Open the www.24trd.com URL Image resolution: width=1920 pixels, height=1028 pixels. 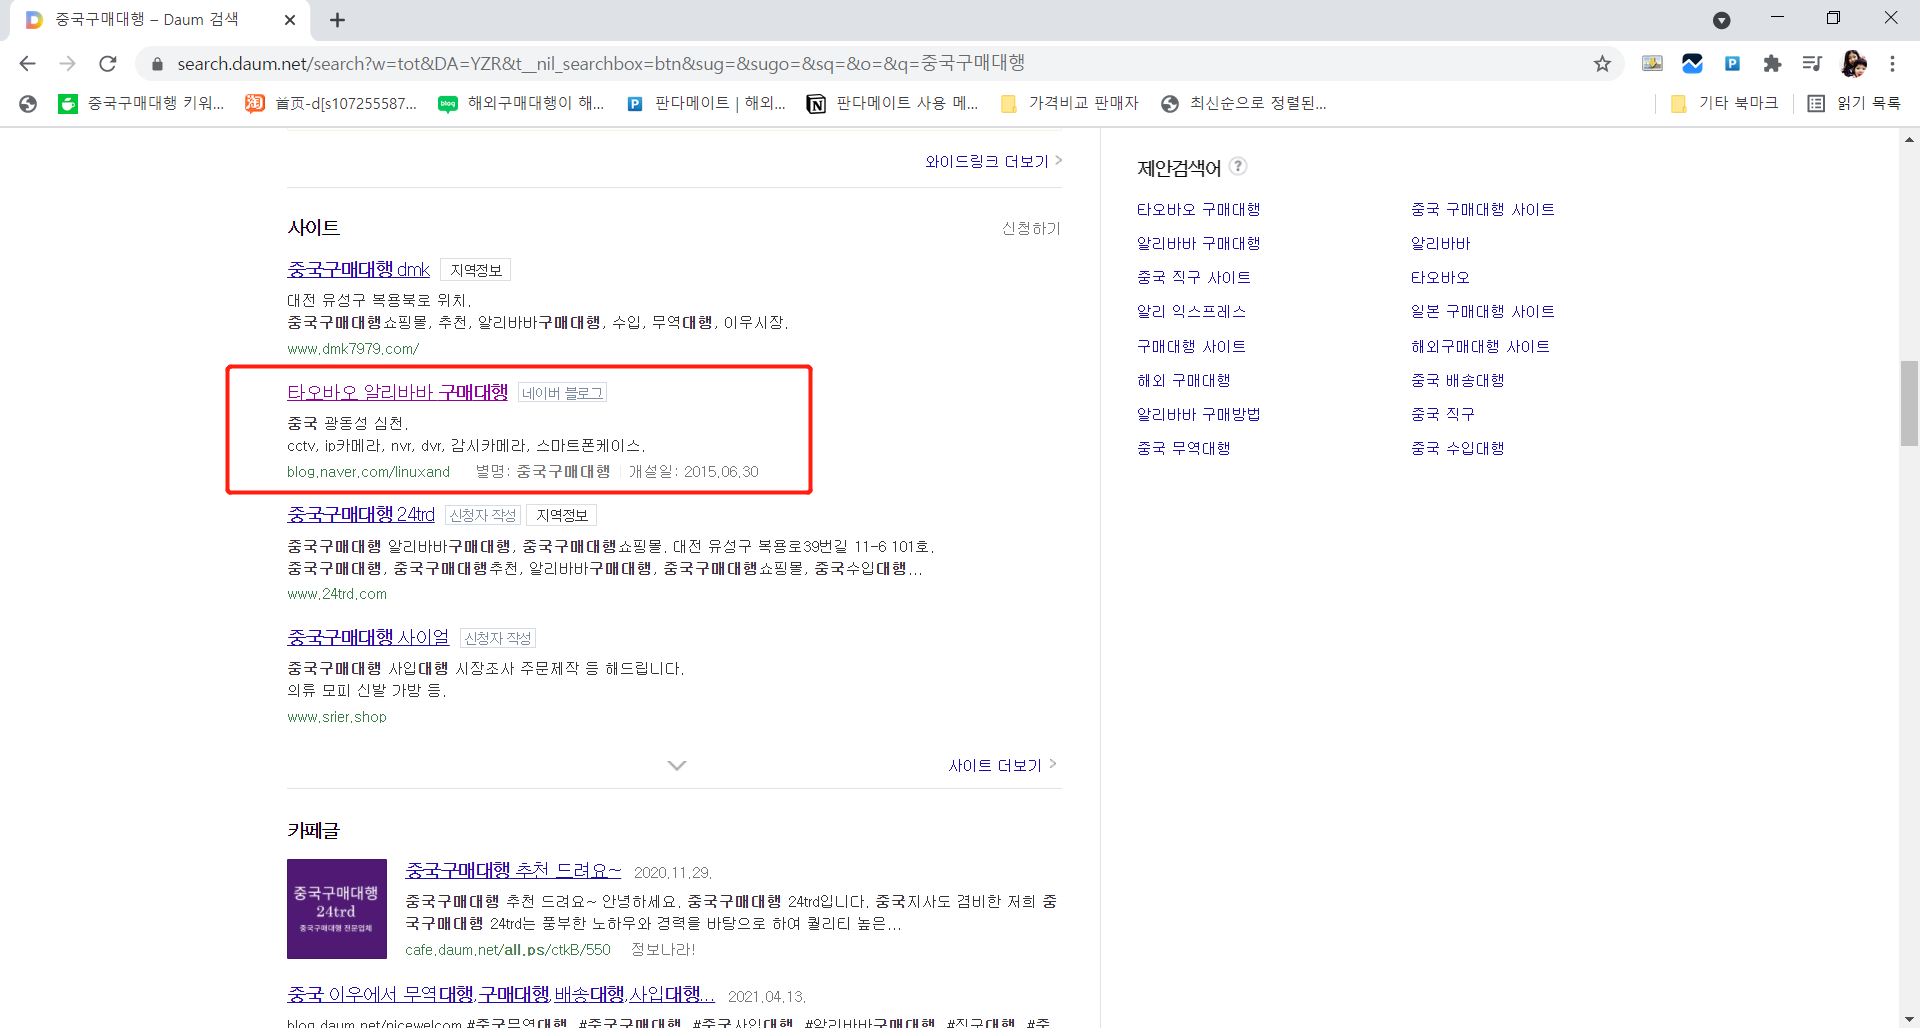tap(337, 594)
